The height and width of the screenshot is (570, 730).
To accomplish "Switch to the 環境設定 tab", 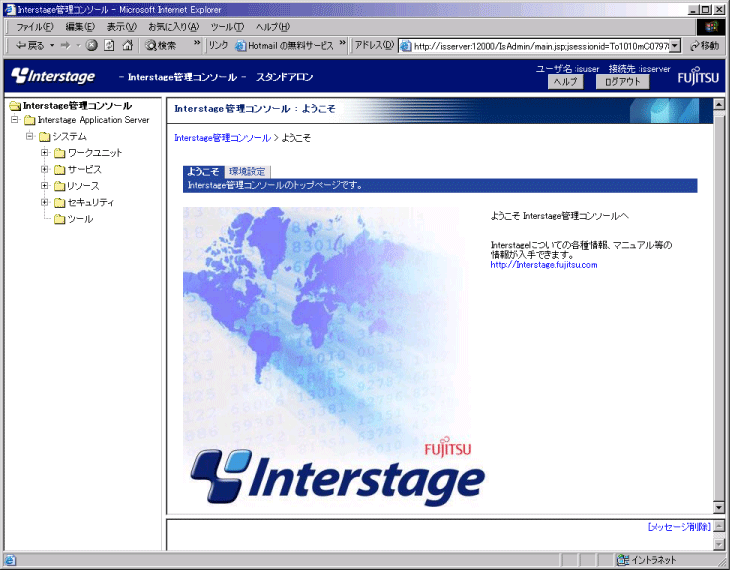I will [x=247, y=171].
